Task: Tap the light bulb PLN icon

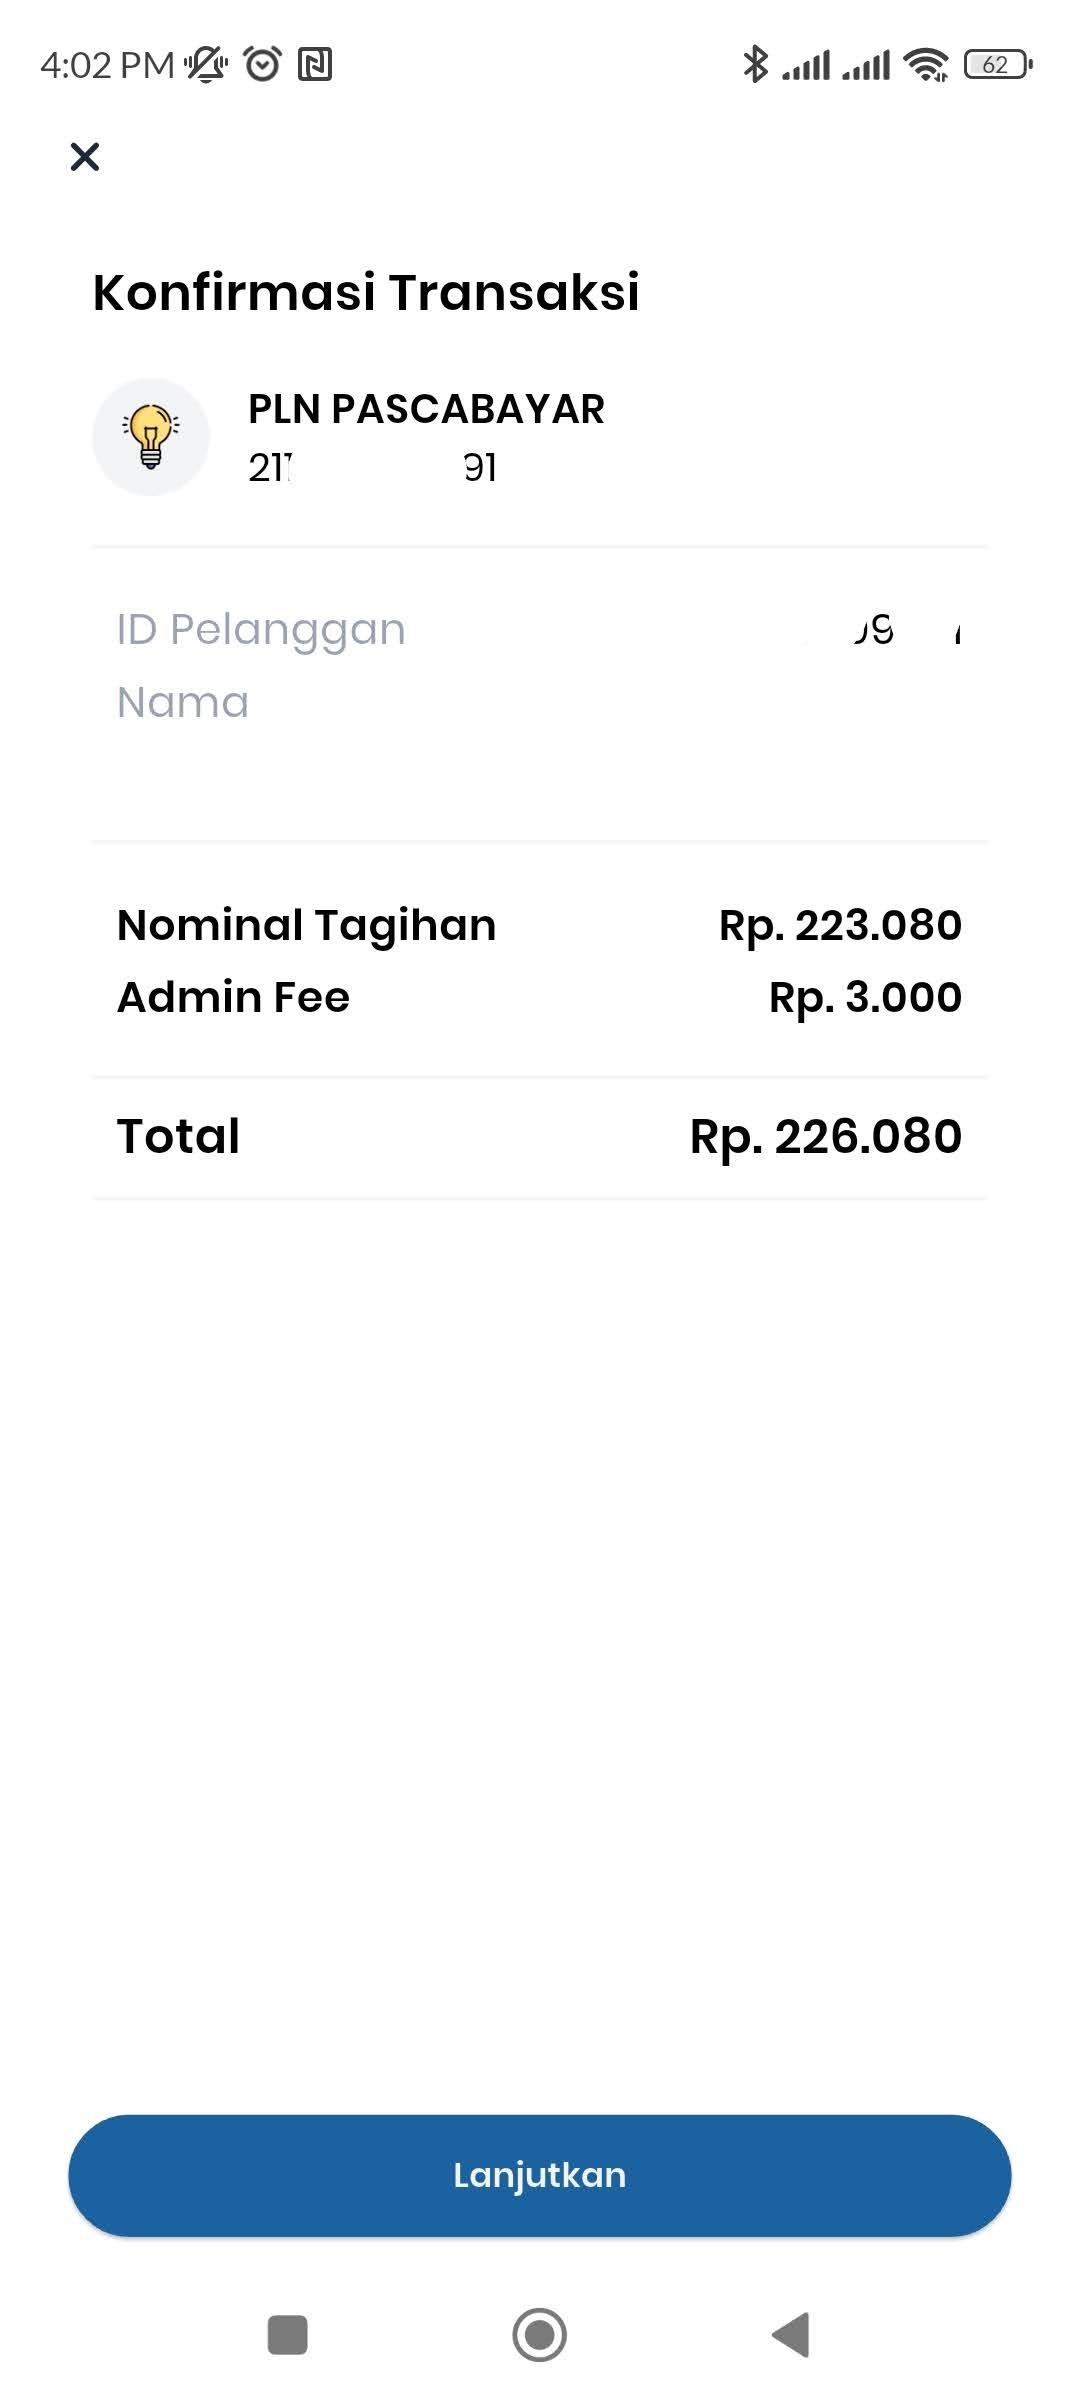Action: 151,437
